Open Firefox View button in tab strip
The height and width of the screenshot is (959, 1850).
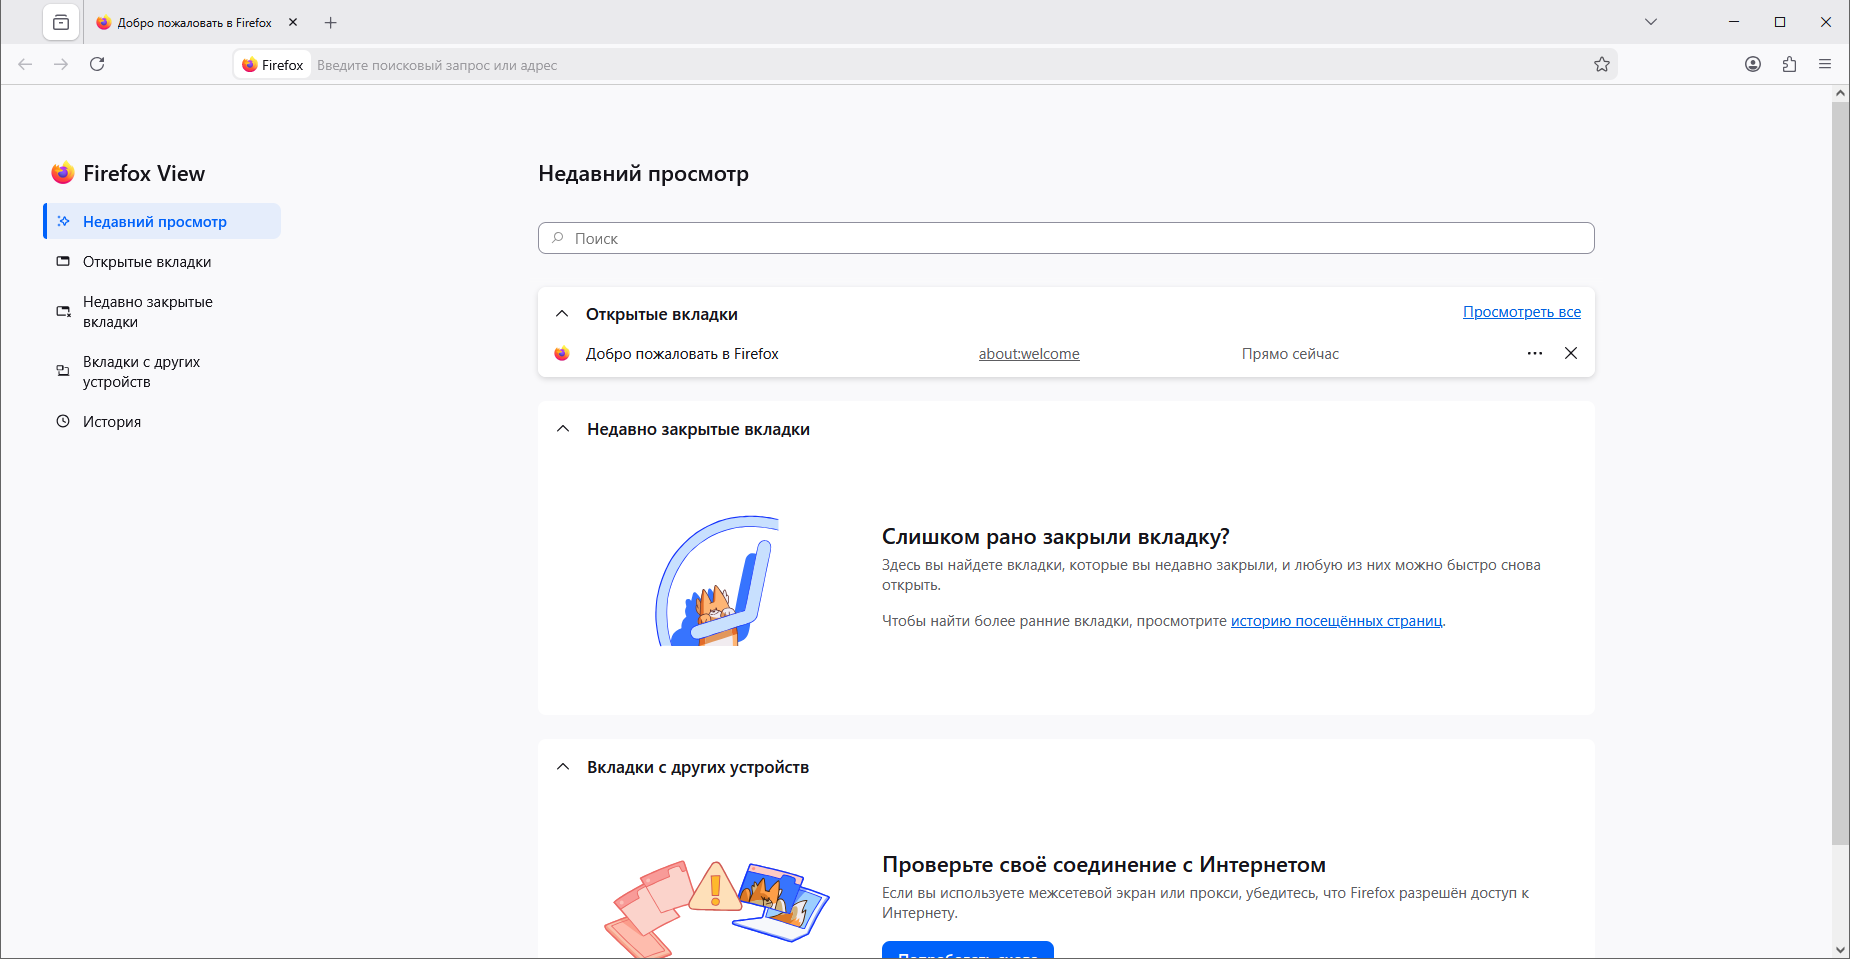pos(61,22)
